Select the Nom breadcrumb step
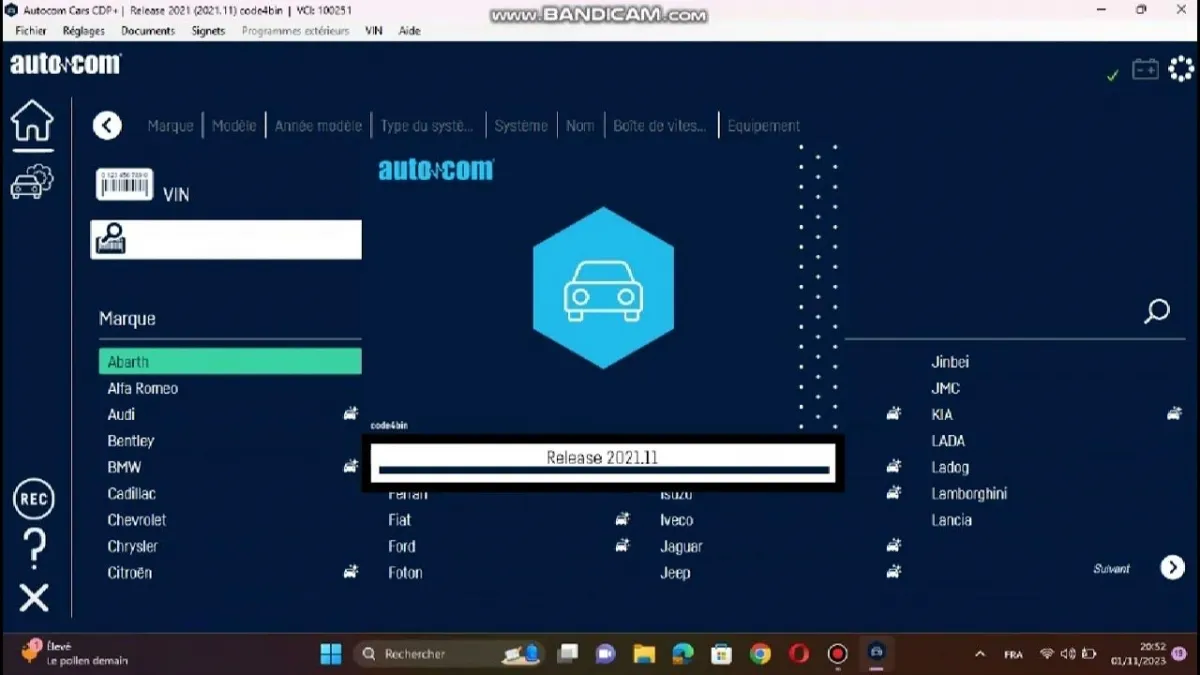This screenshot has height=675, width=1200. [580, 126]
